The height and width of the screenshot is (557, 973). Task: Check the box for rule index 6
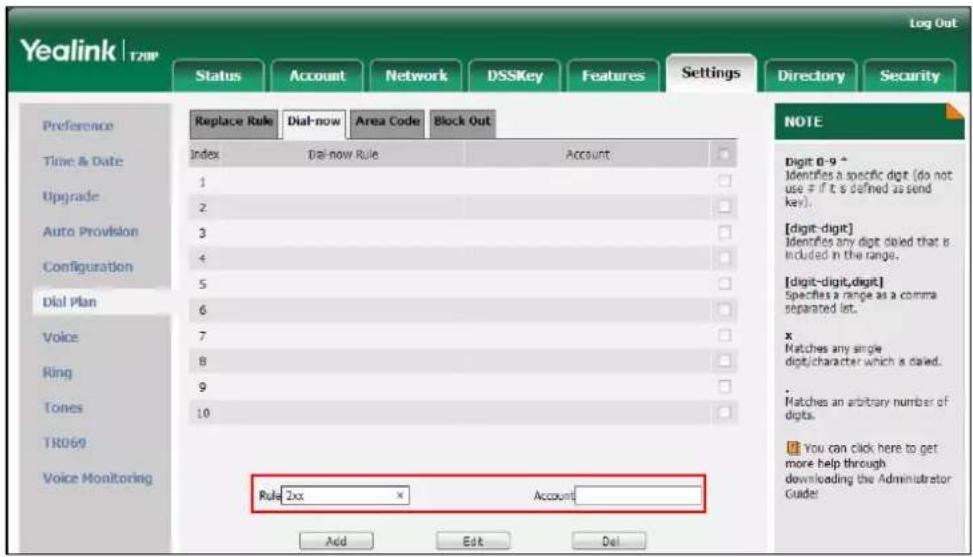click(724, 310)
